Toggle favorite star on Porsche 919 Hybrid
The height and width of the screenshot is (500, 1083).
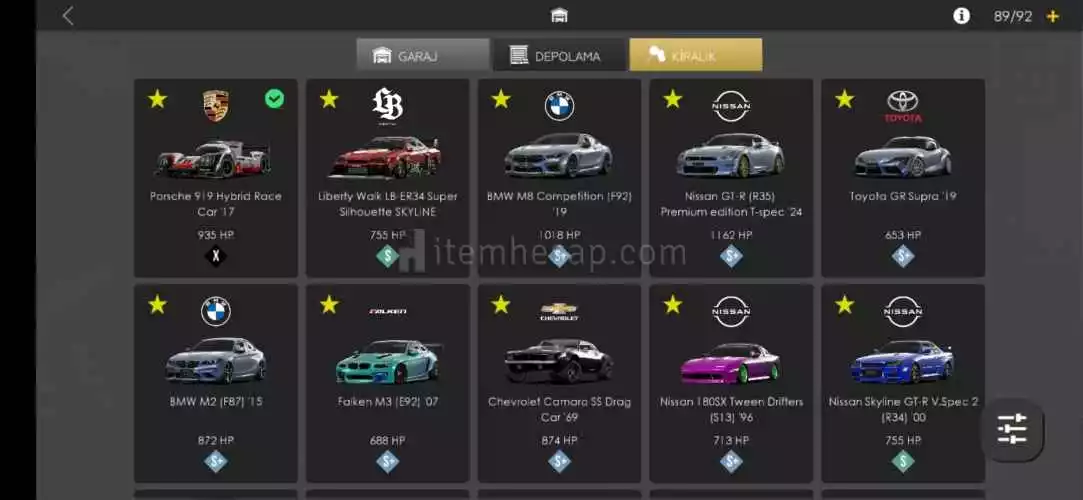157,99
